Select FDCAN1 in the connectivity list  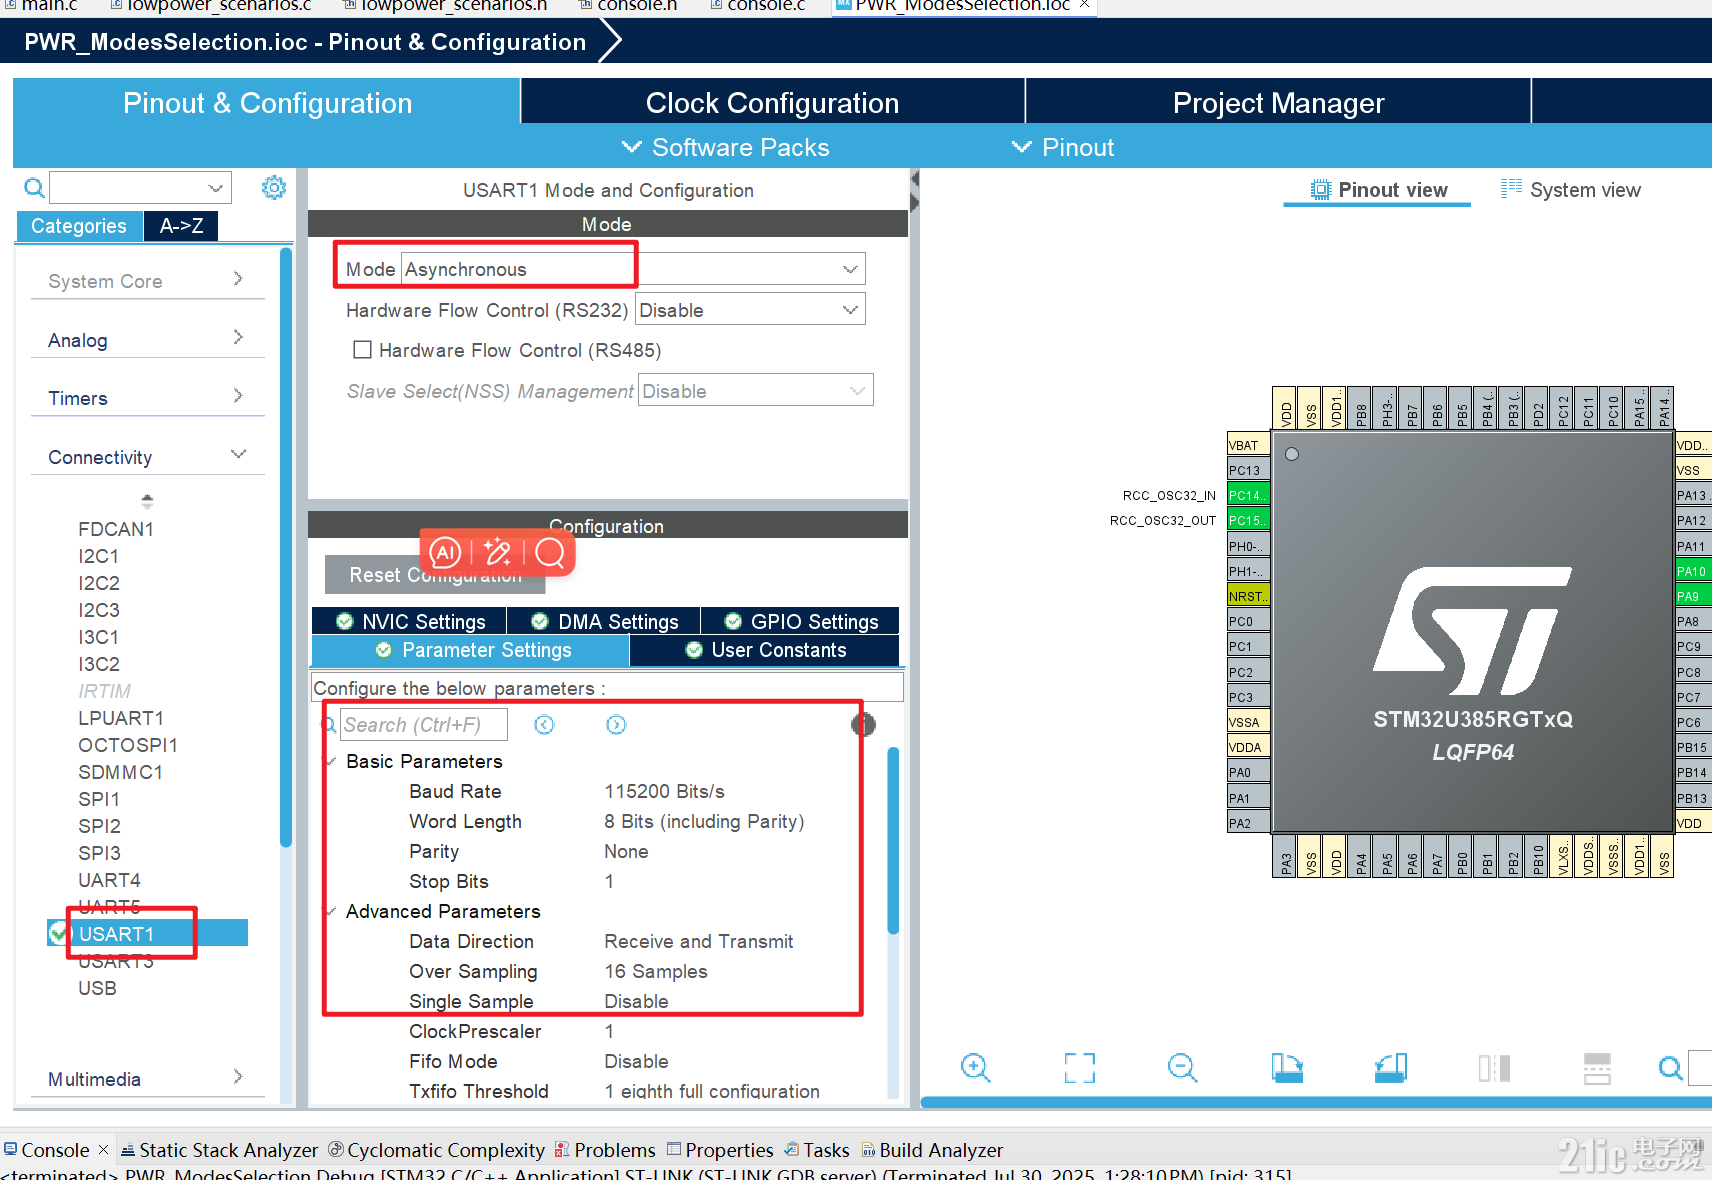[x=116, y=529]
